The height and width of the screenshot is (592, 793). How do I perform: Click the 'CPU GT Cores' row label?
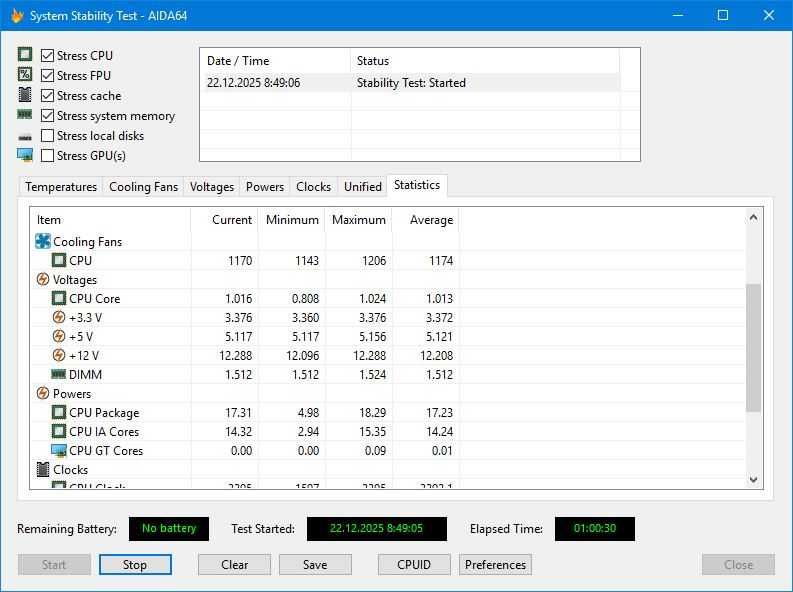(106, 450)
